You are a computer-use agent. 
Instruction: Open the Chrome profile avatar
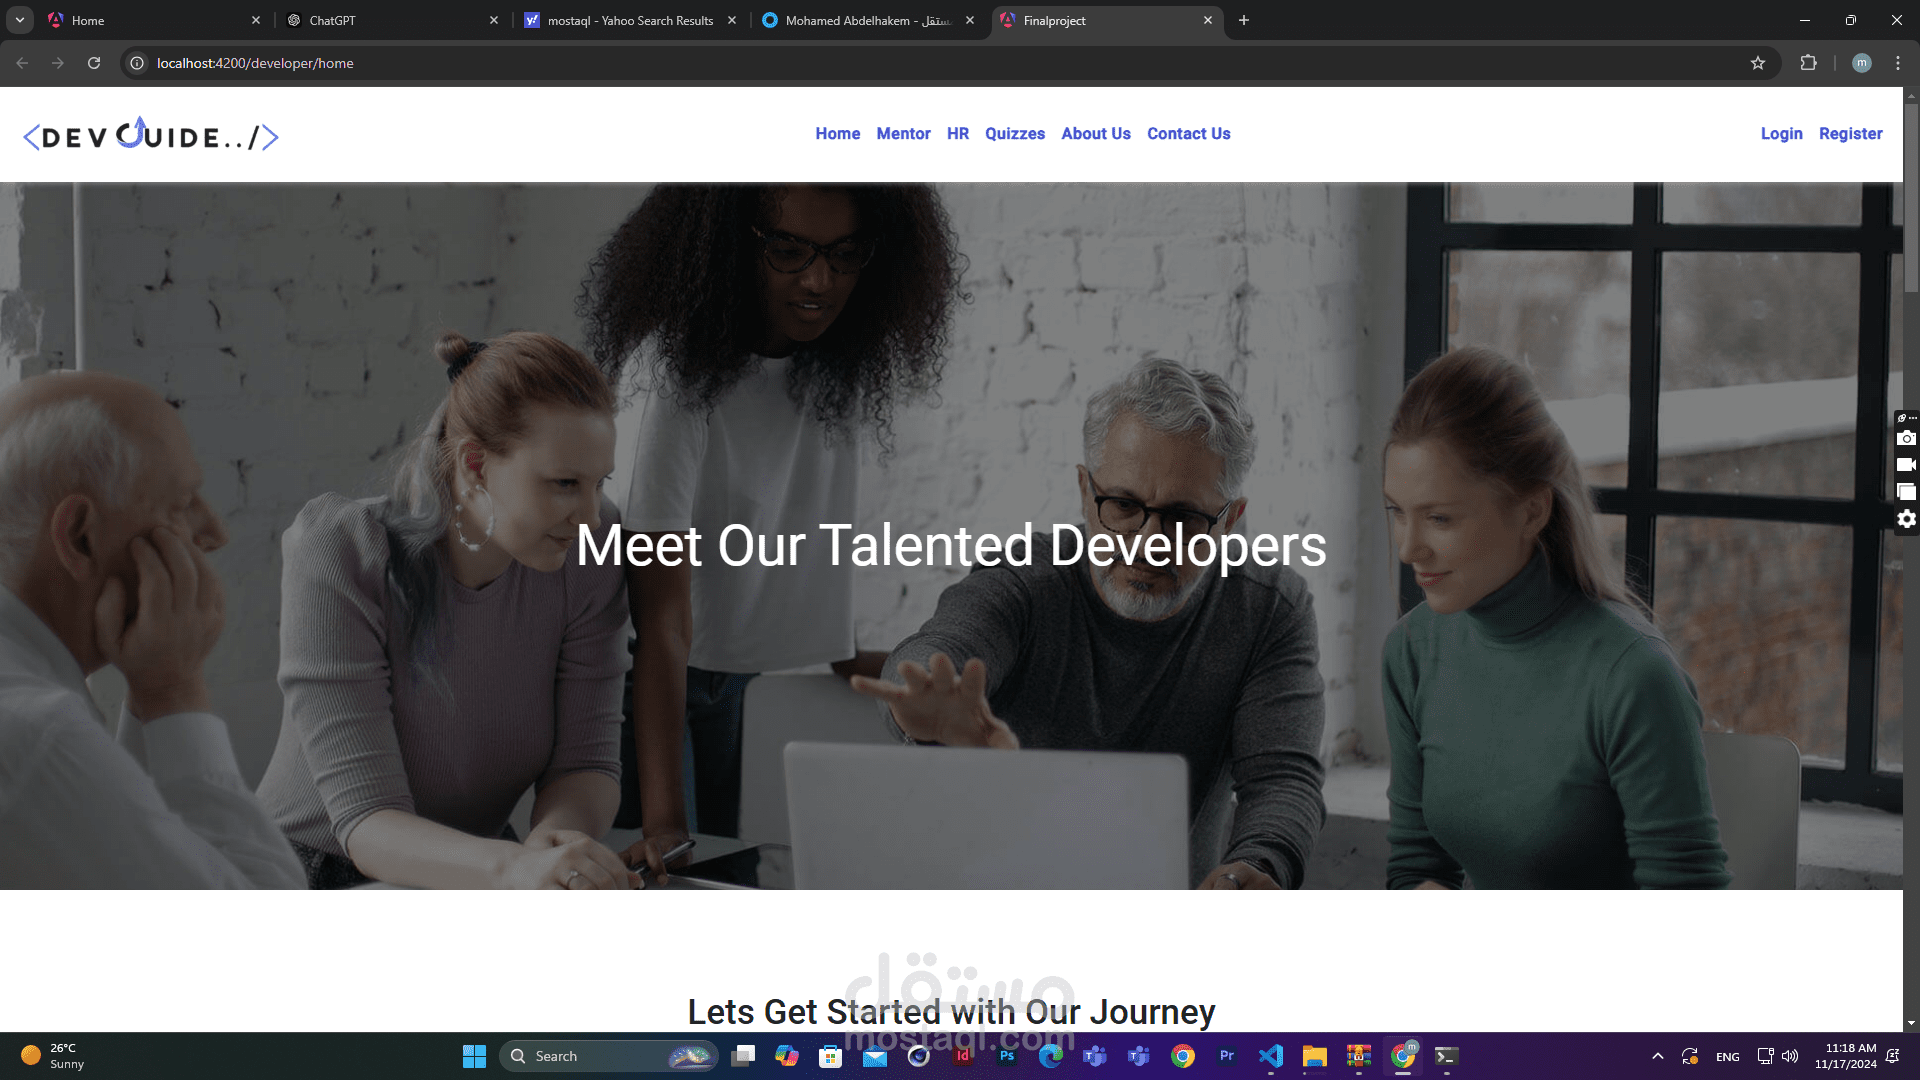point(1862,63)
